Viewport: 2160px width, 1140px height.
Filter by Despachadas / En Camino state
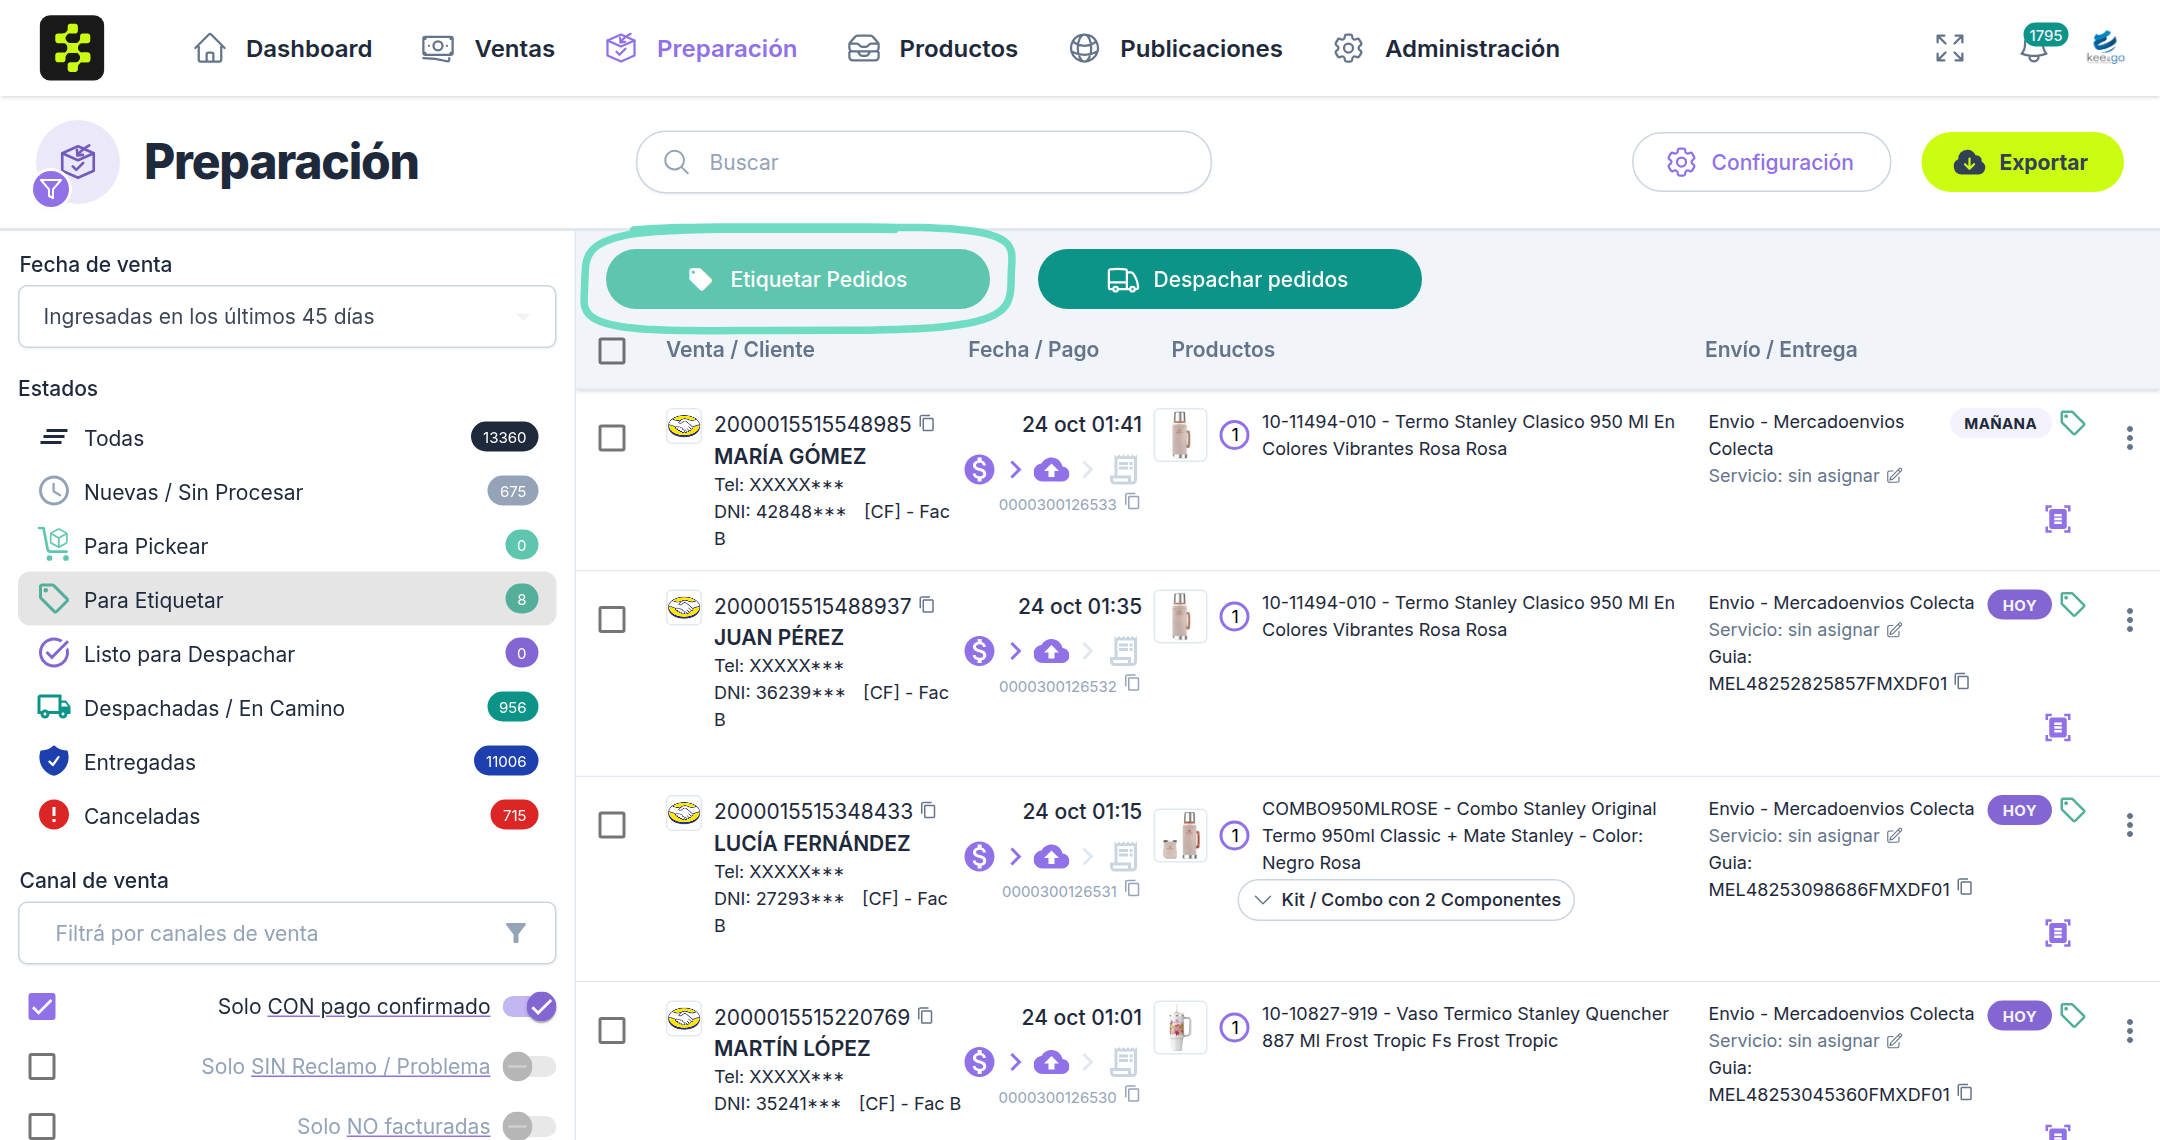[287, 708]
